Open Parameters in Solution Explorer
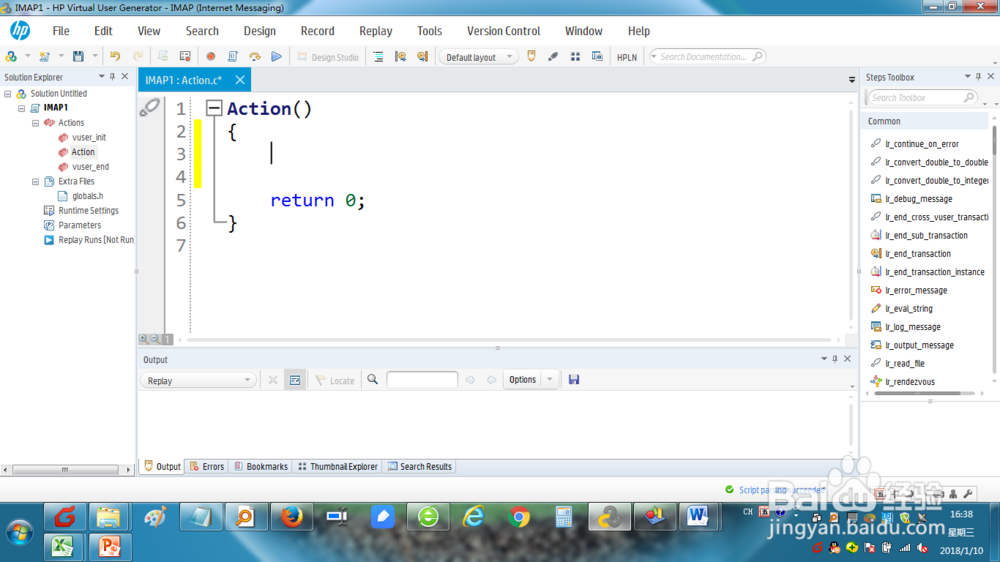This screenshot has width=1000, height=562. point(79,225)
